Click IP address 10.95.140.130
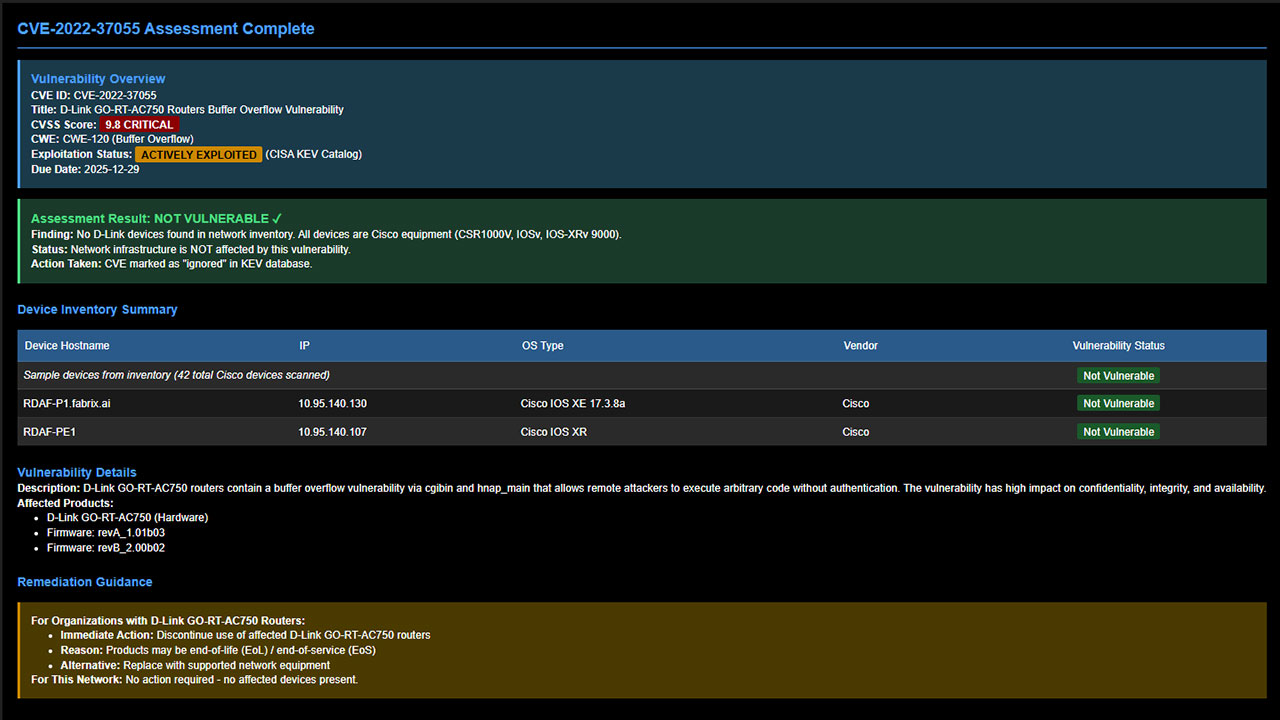1280x720 pixels. pyautogui.click(x=332, y=404)
